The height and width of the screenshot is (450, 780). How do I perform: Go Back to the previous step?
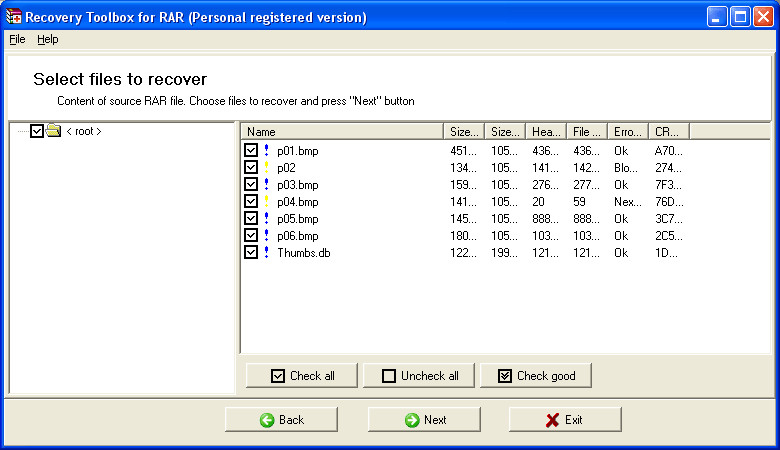point(281,420)
